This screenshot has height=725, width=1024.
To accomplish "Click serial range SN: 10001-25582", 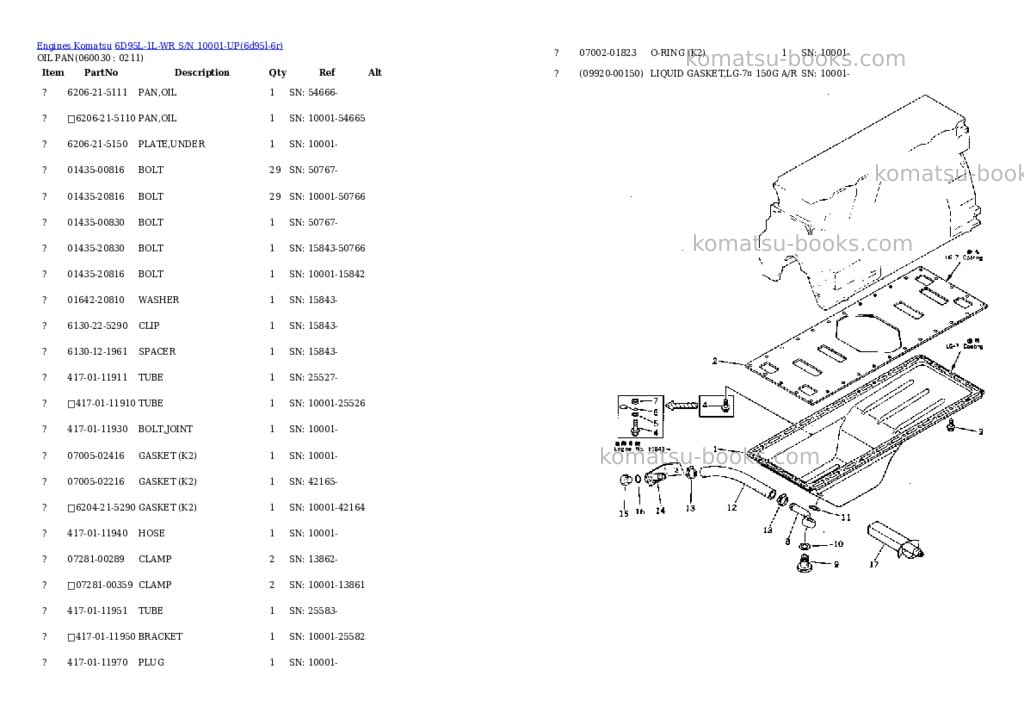I will point(327,637).
